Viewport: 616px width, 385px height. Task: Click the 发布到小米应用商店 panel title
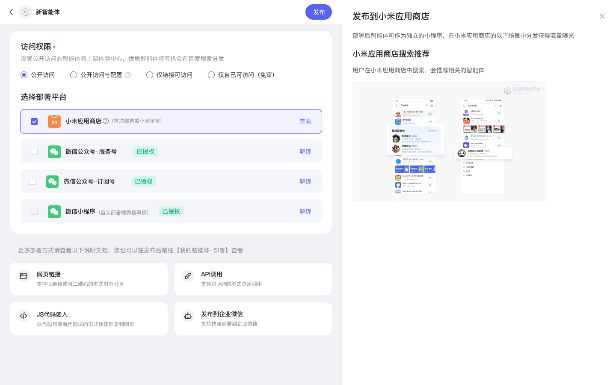[x=391, y=16]
